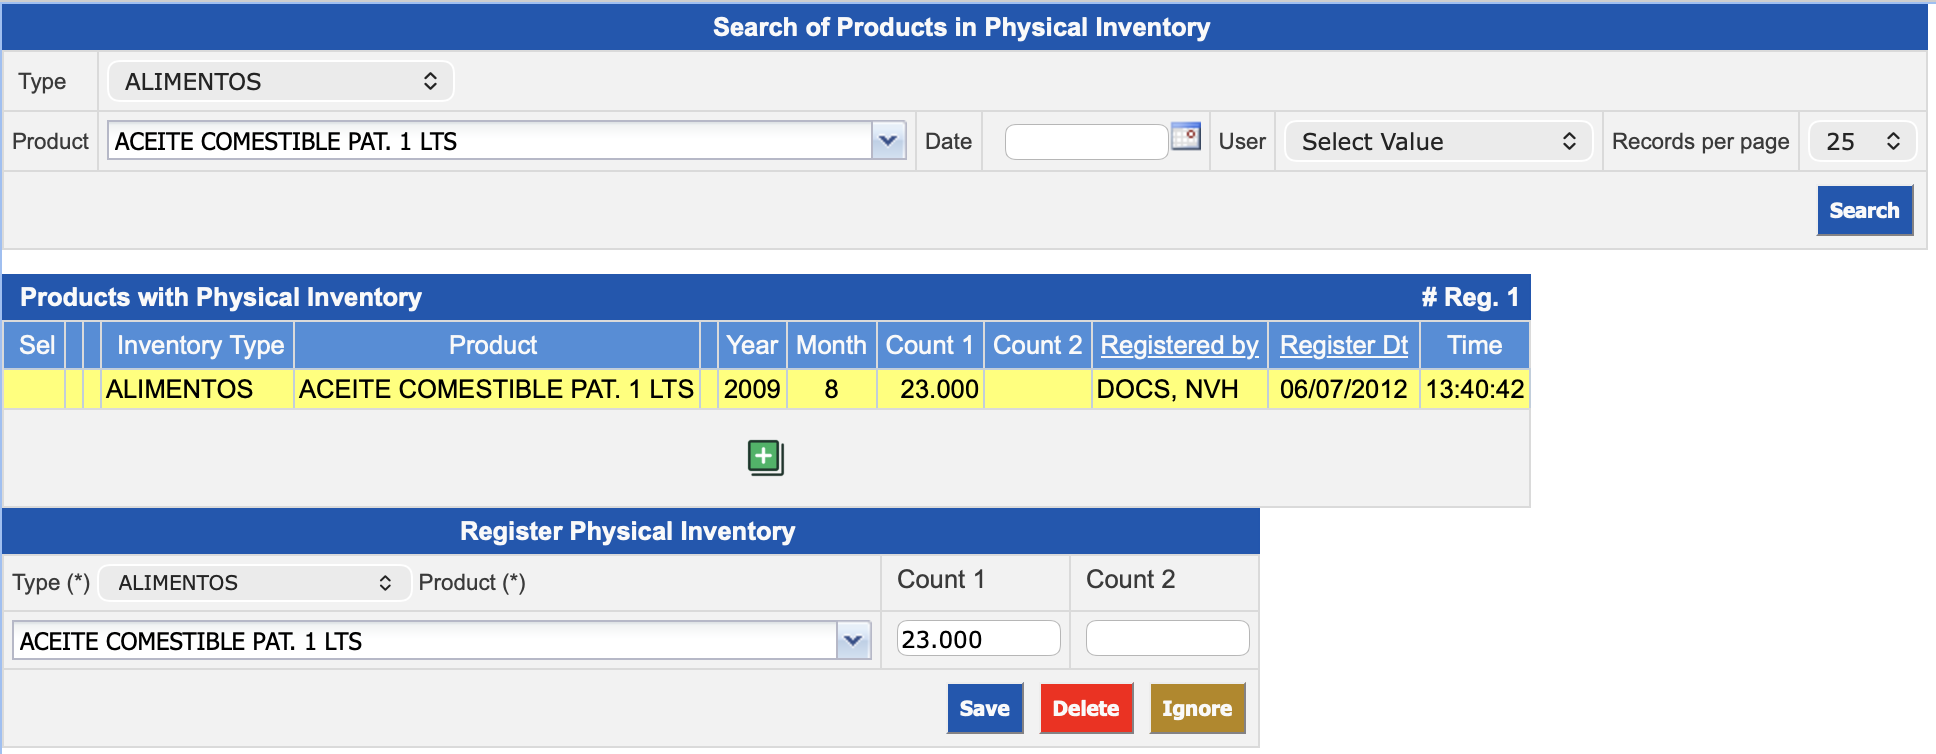Select the Sel cell of ALIMENTOS row
The image size is (1936, 754).
(35, 389)
